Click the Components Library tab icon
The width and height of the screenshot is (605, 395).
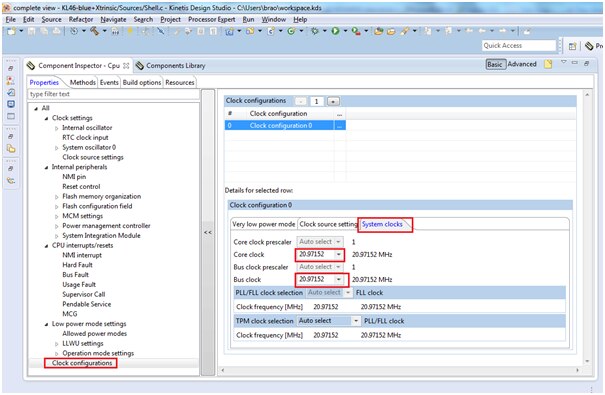point(140,66)
